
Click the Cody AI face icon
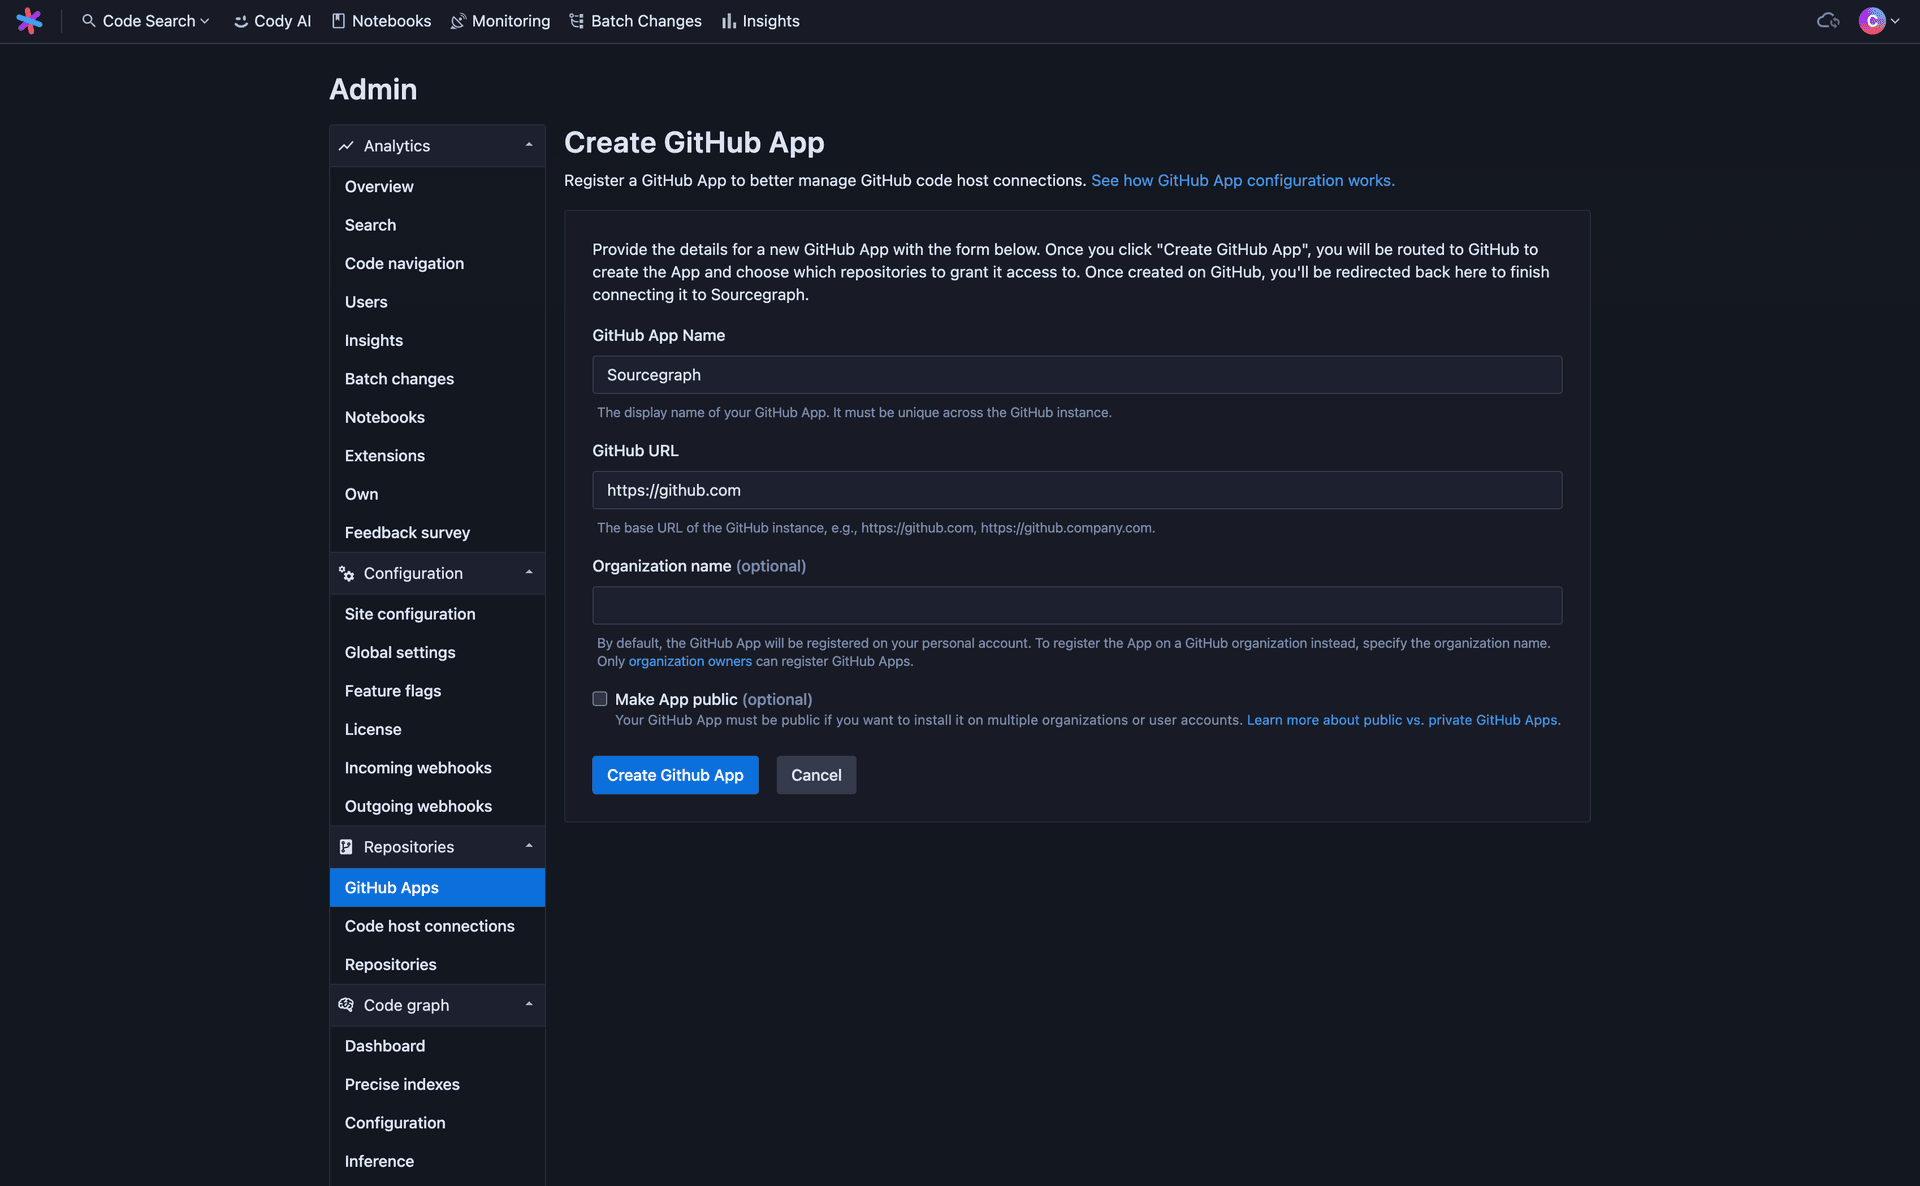pos(241,21)
